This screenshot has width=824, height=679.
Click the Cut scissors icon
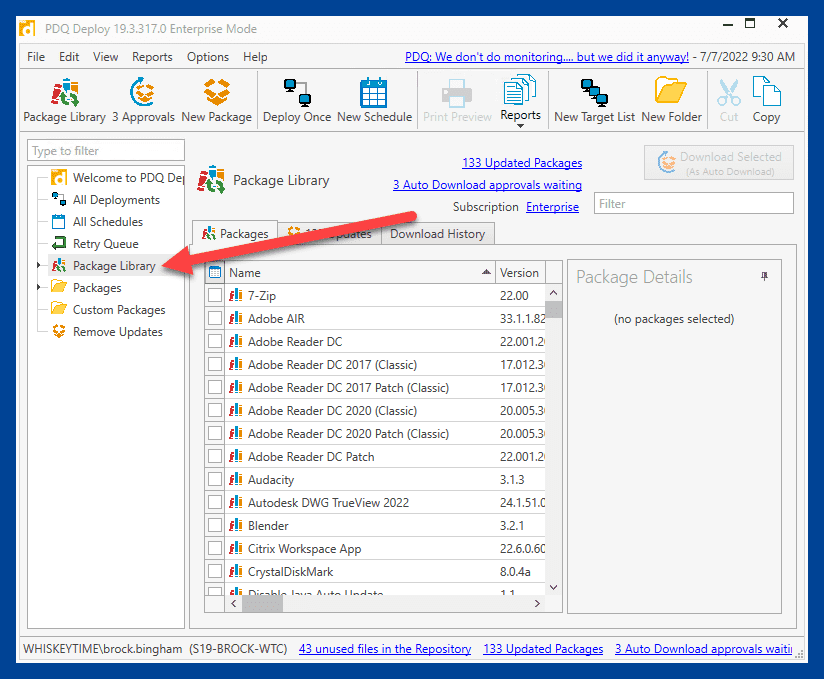tap(729, 101)
